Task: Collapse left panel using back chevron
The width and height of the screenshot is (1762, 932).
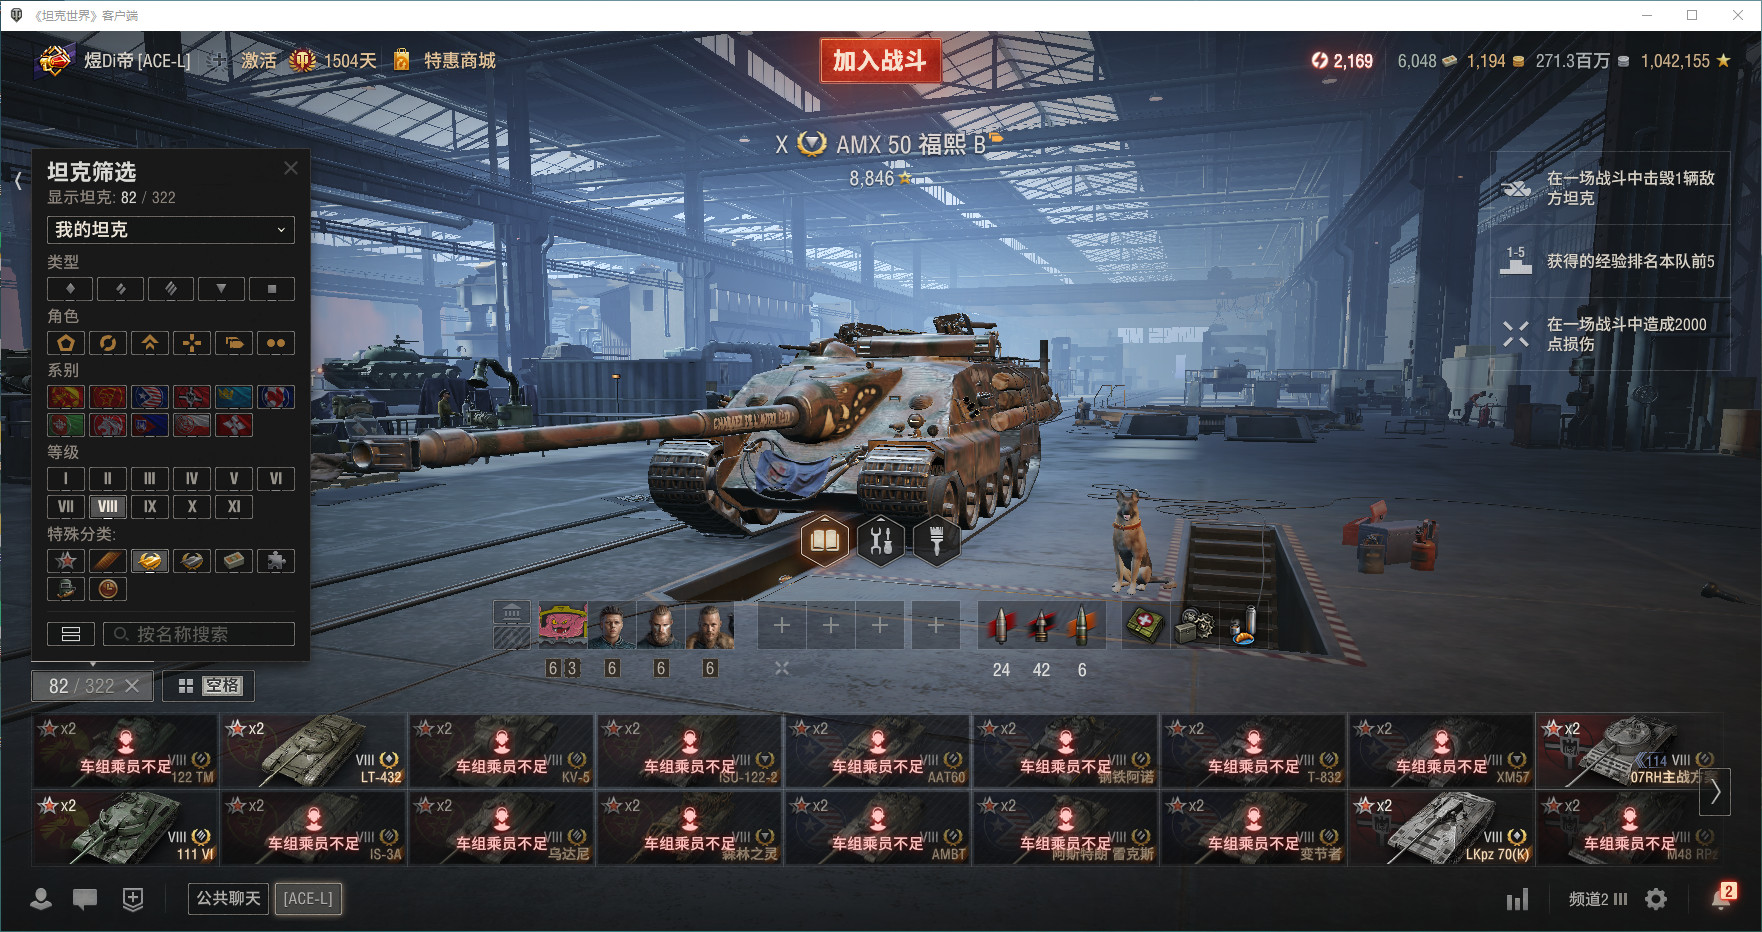Action: (18, 181)
